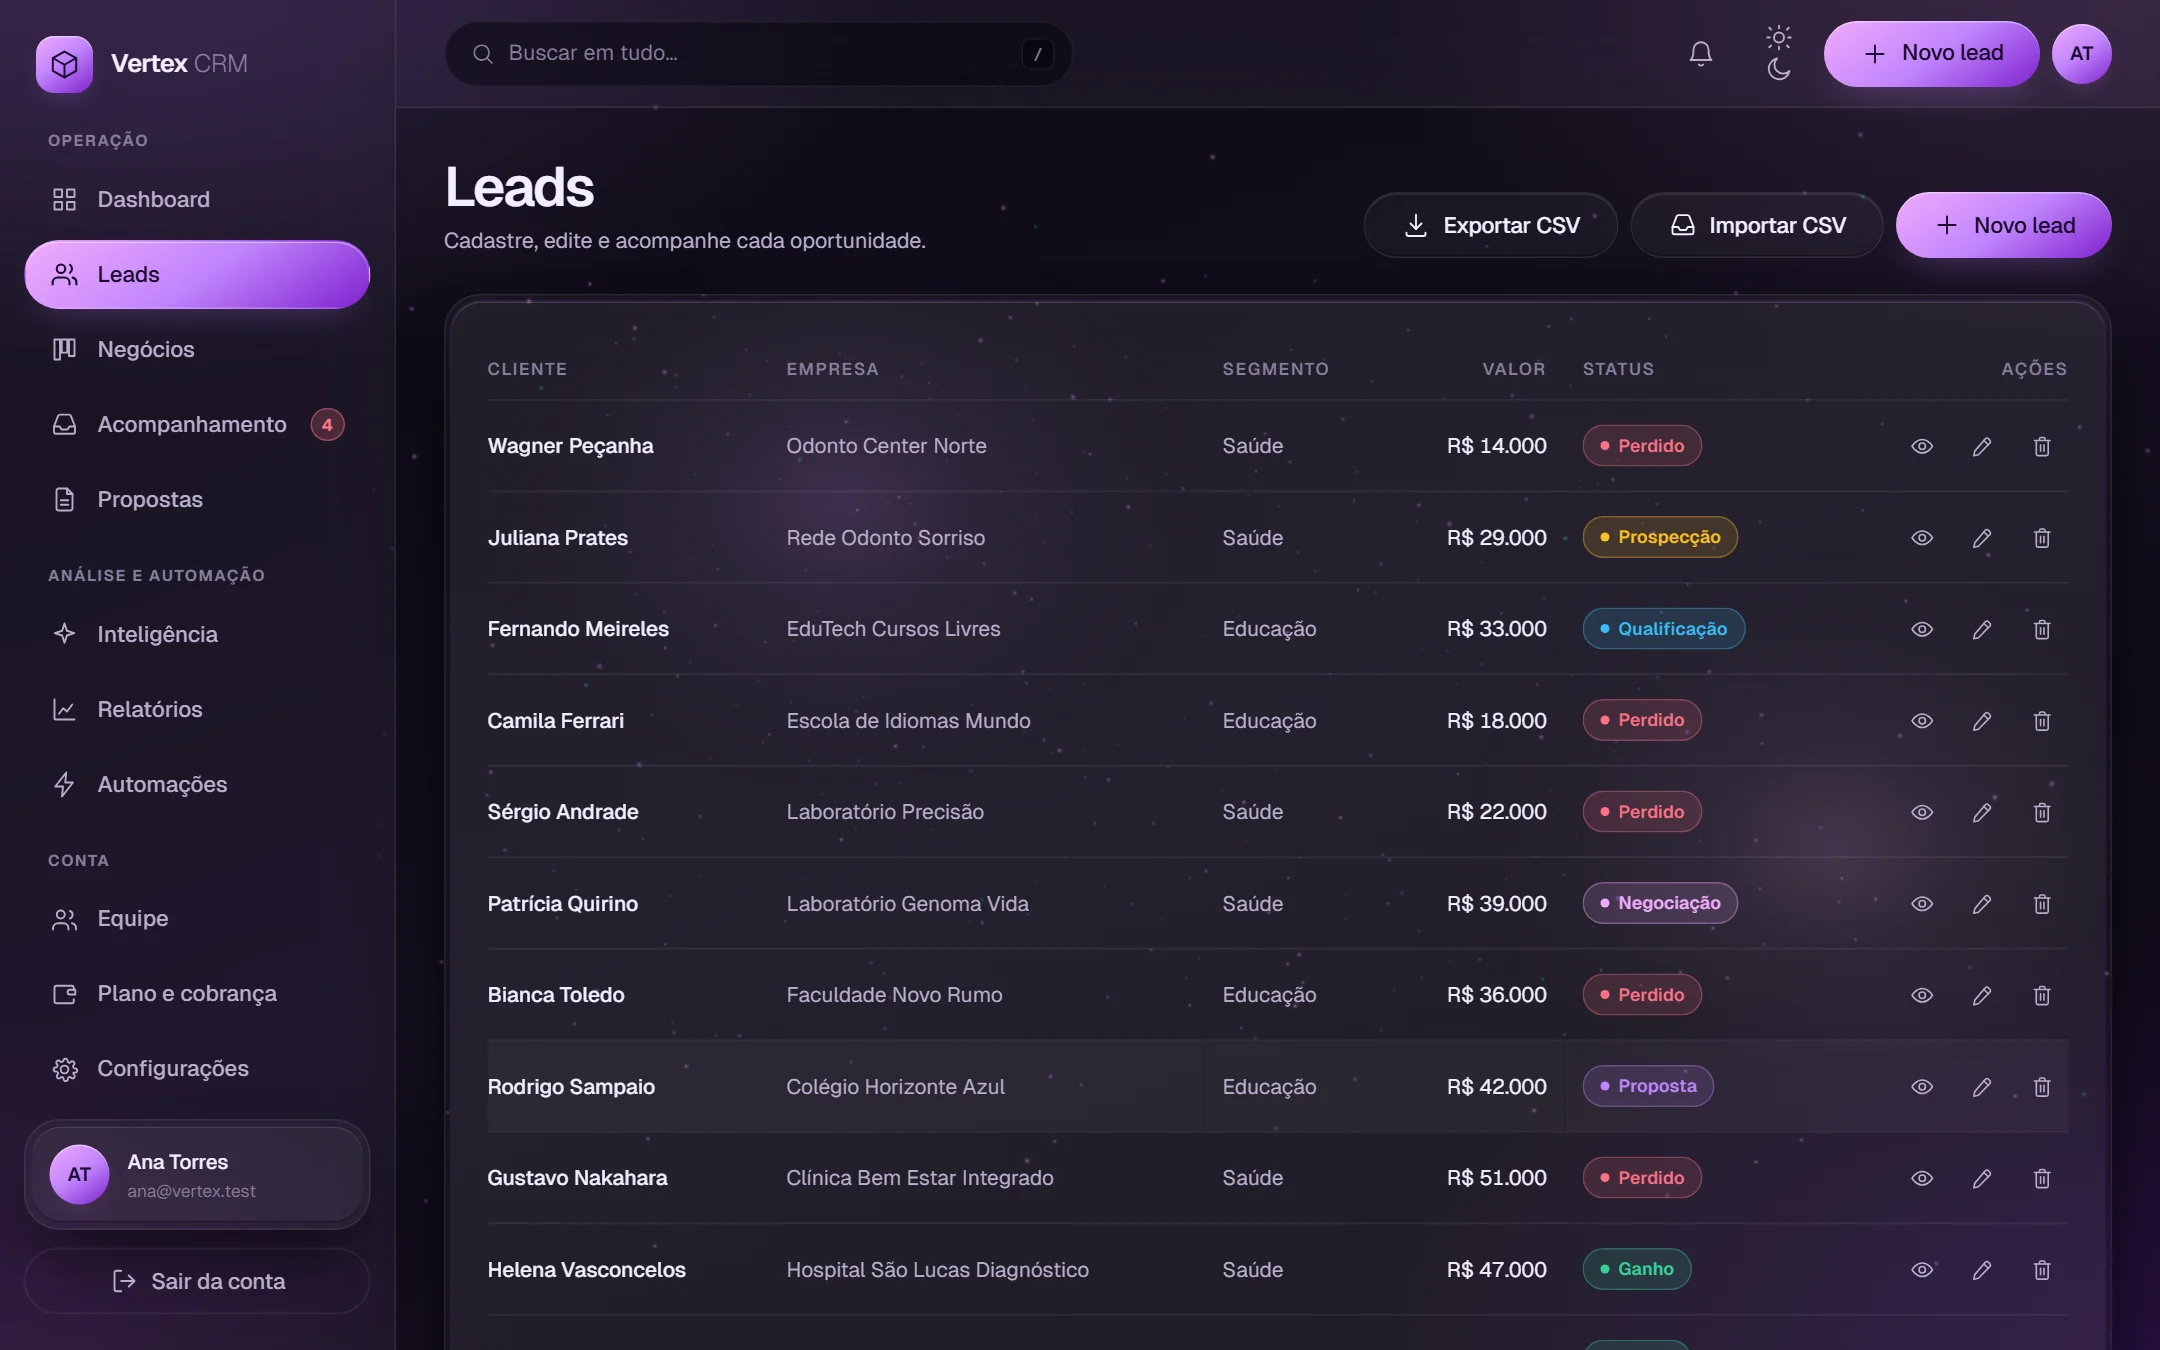Screen dimensions: 2160x1350
Task: Delete Bianca Toledo lead trash icon
Action: (2041, 996)
